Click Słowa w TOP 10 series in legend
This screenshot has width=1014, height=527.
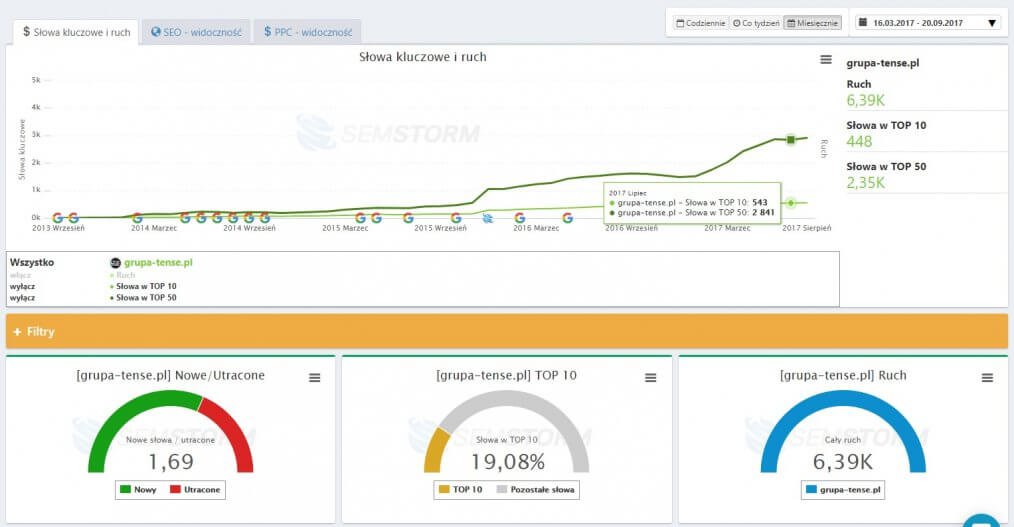[144, 286]
